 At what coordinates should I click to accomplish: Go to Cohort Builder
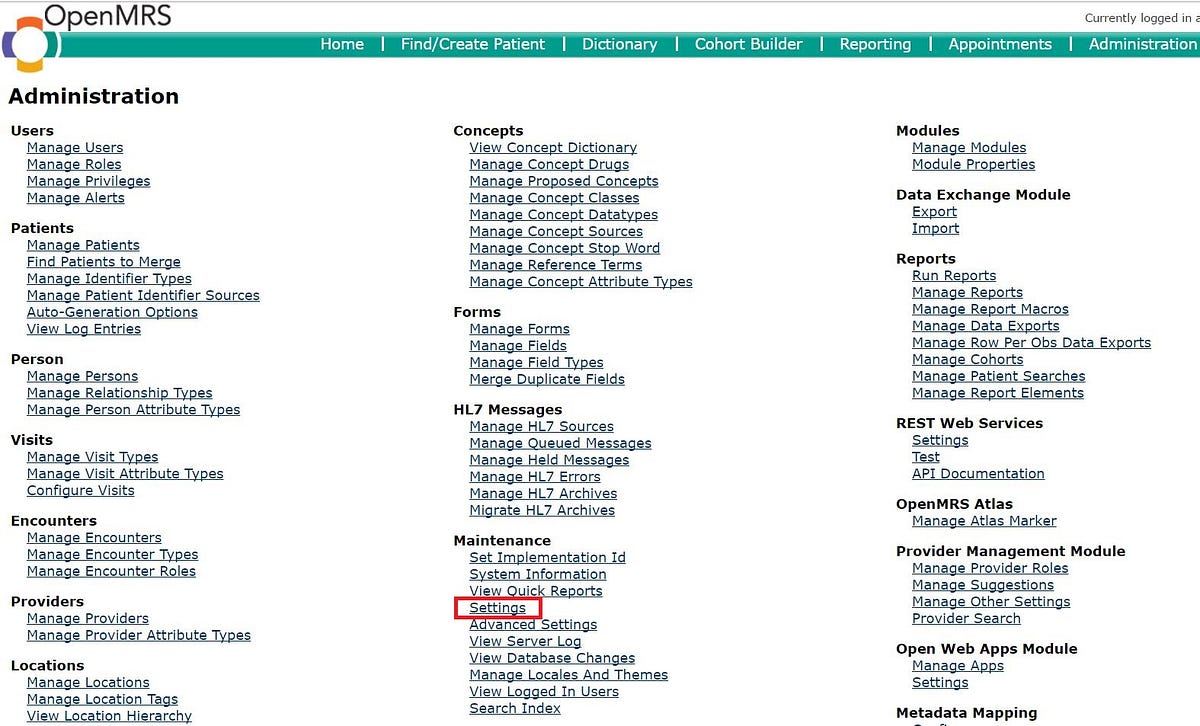(x=748, y=44)
